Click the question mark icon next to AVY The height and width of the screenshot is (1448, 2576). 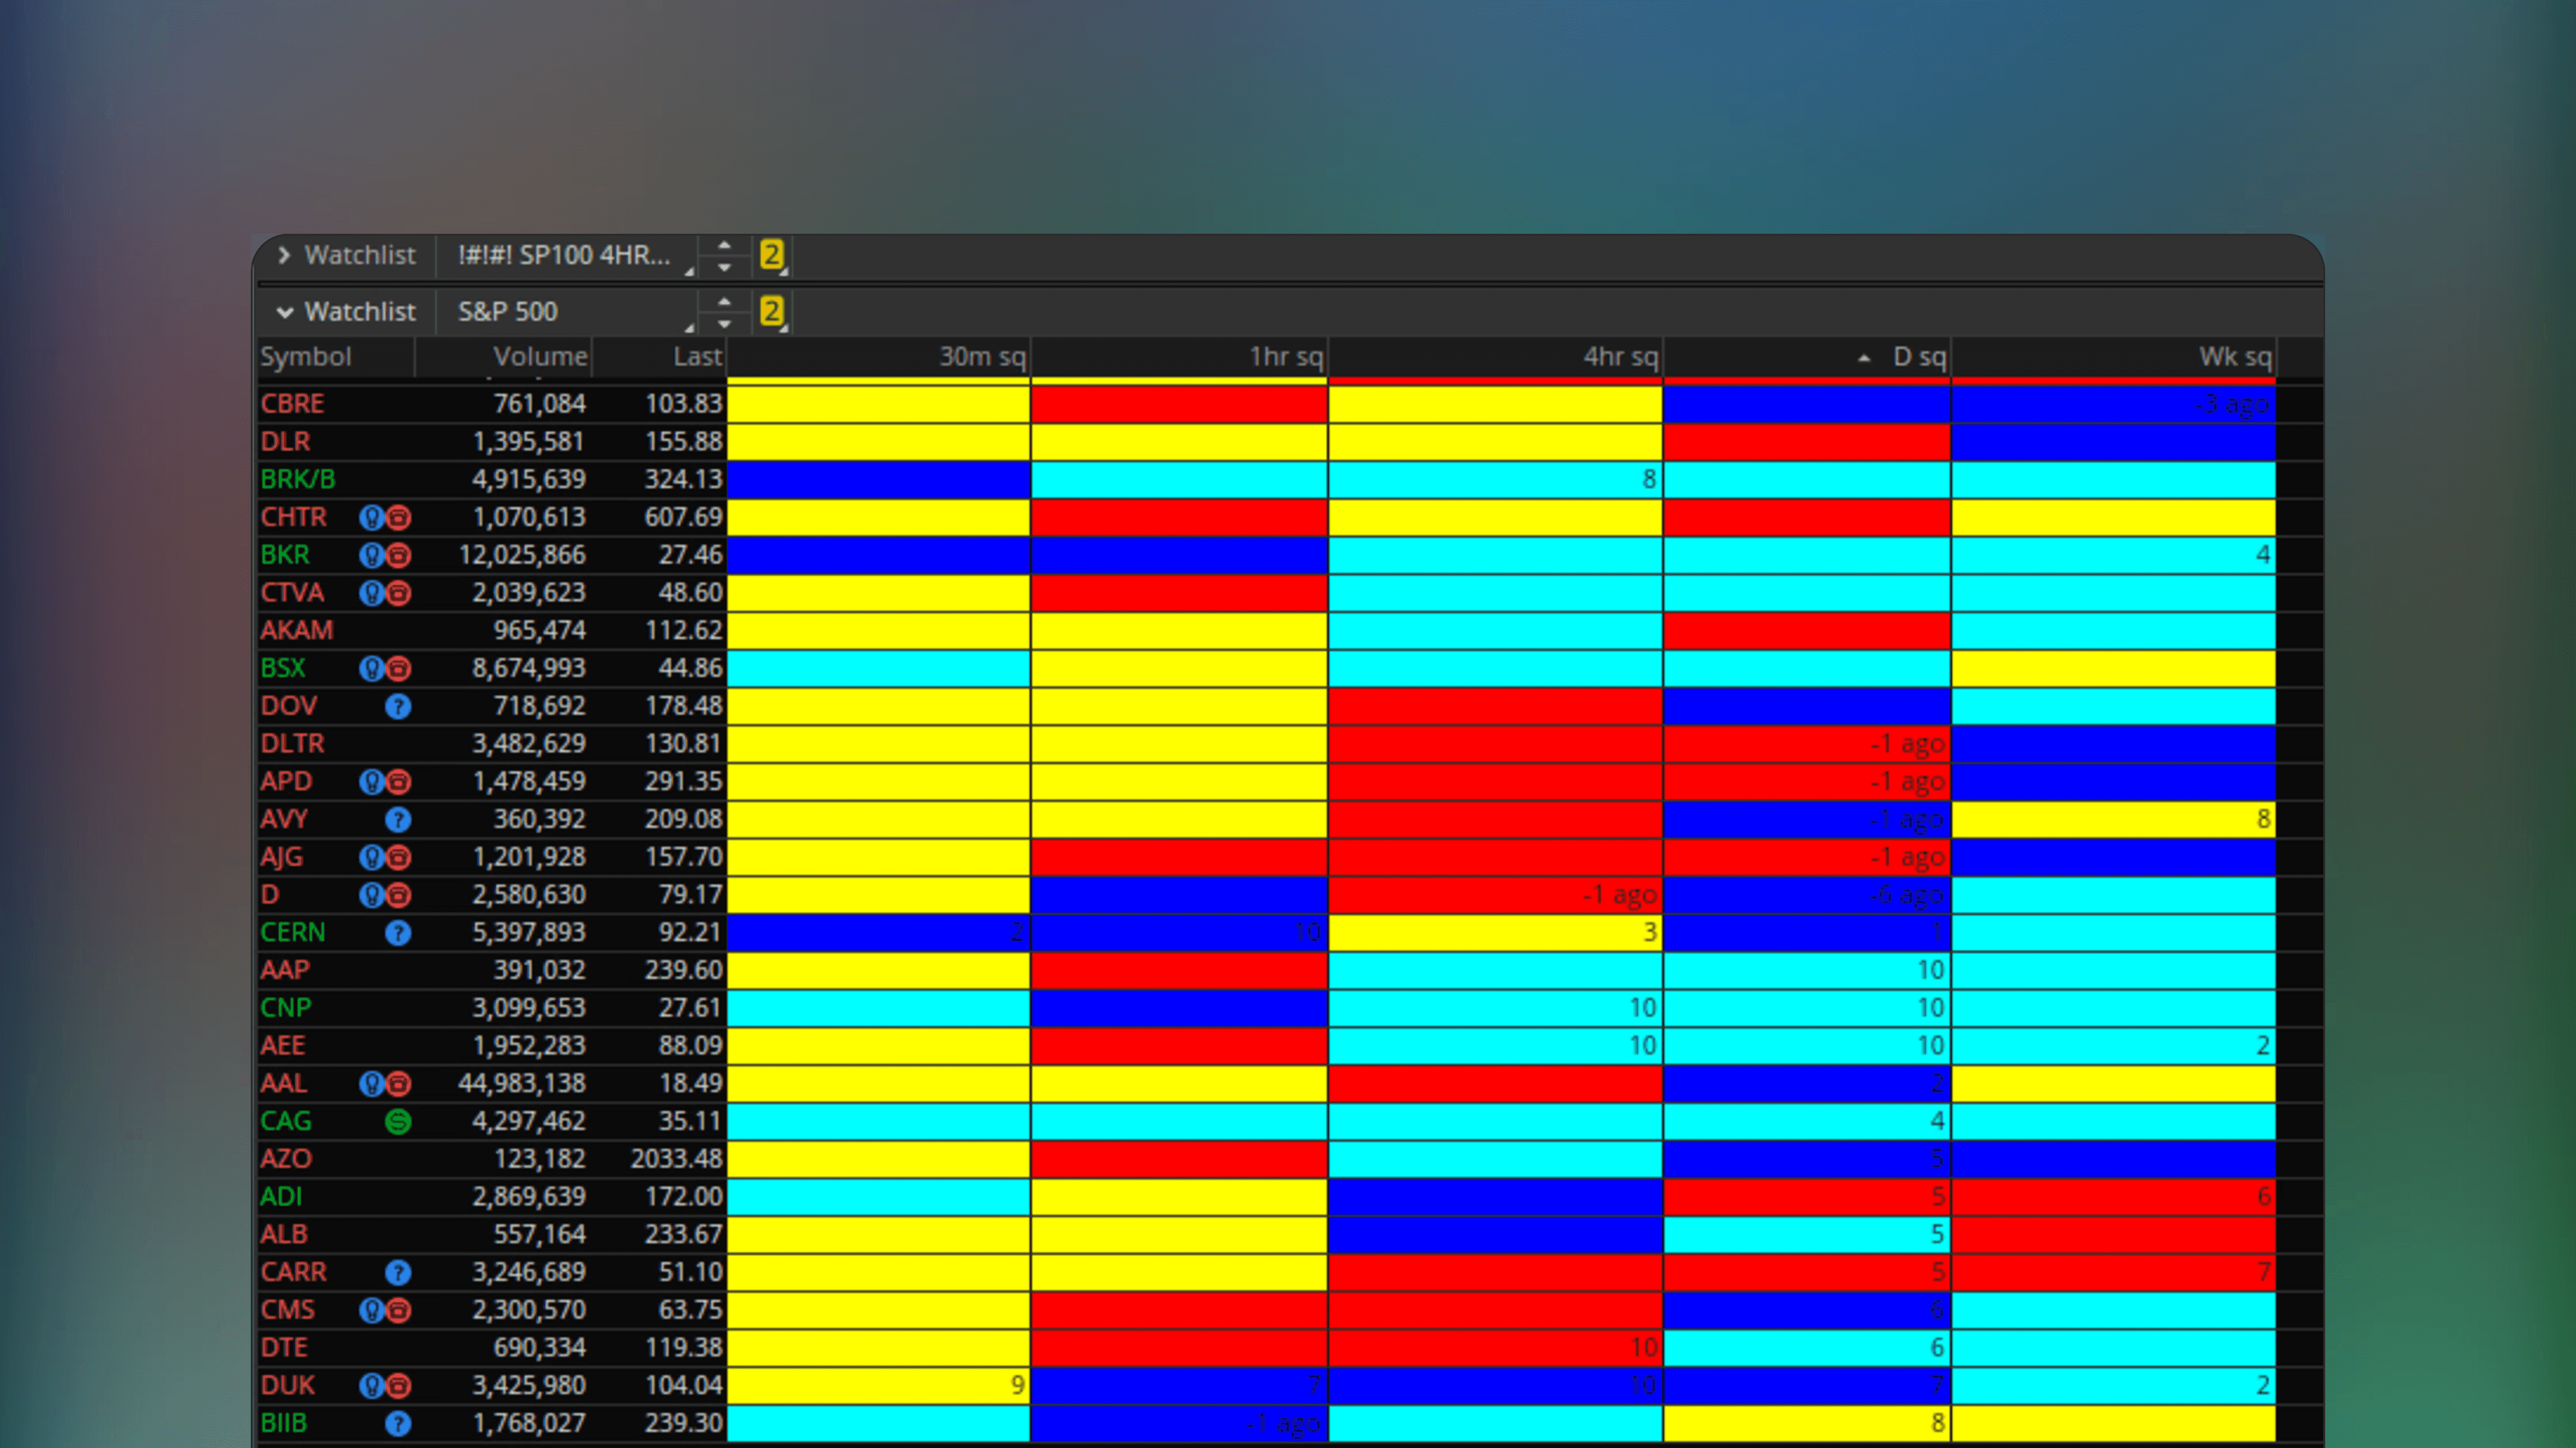coord(398,819)
